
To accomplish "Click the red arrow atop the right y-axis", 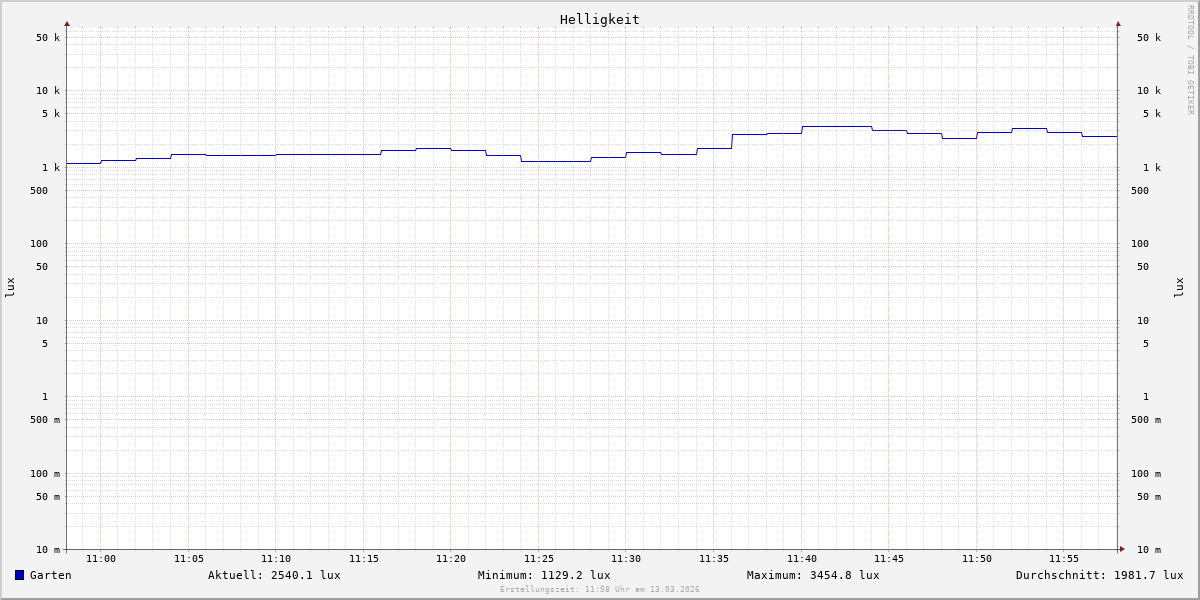I will pos(1118,23).
